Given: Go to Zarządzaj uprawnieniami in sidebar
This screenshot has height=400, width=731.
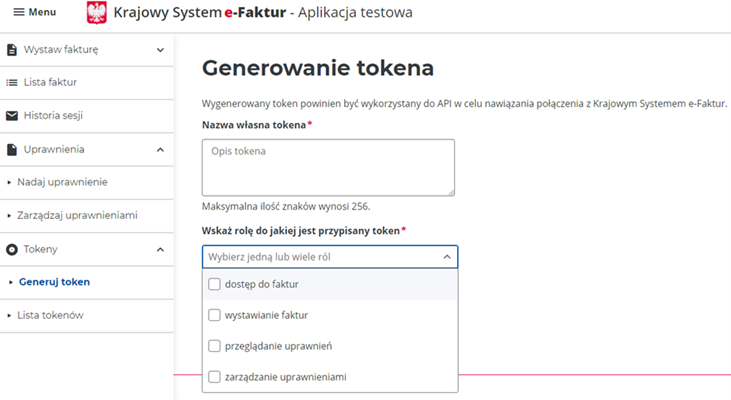Looking at the screenshot, I should pyautogui.click(x=77, y=215).
